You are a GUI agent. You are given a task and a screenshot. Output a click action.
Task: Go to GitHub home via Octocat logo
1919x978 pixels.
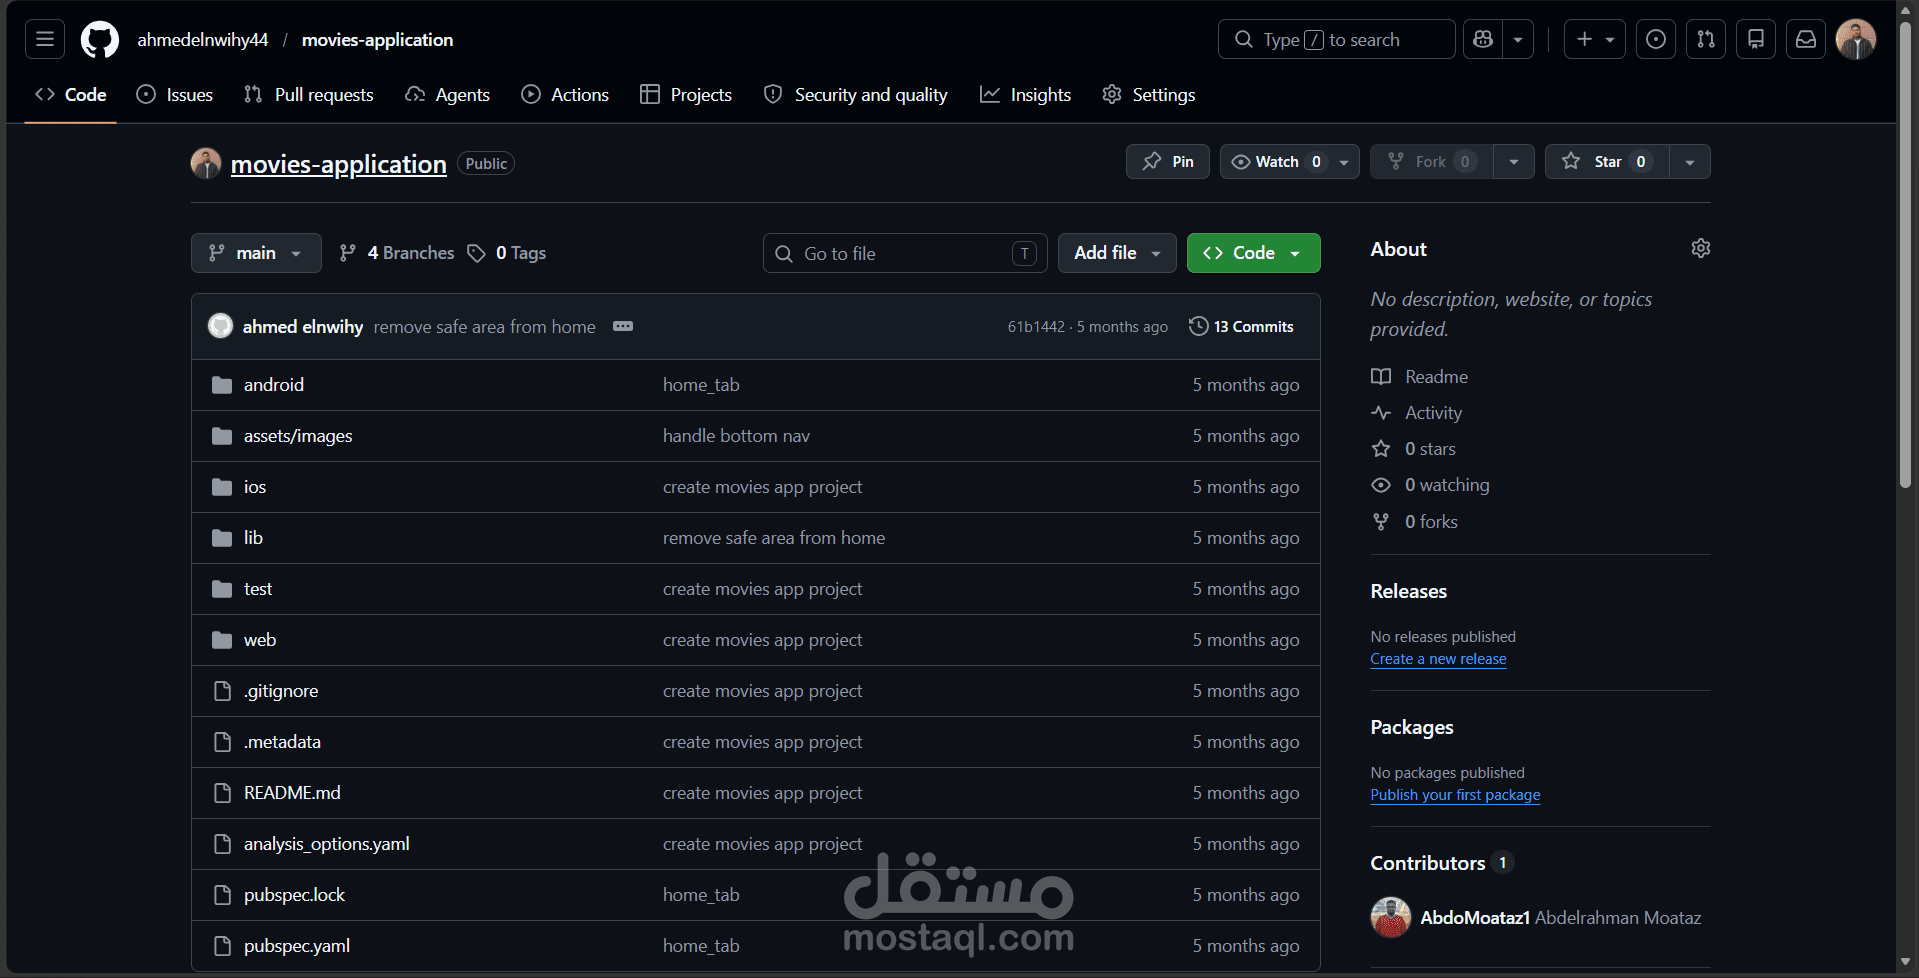pyautogui.click(x=100, y=39)
